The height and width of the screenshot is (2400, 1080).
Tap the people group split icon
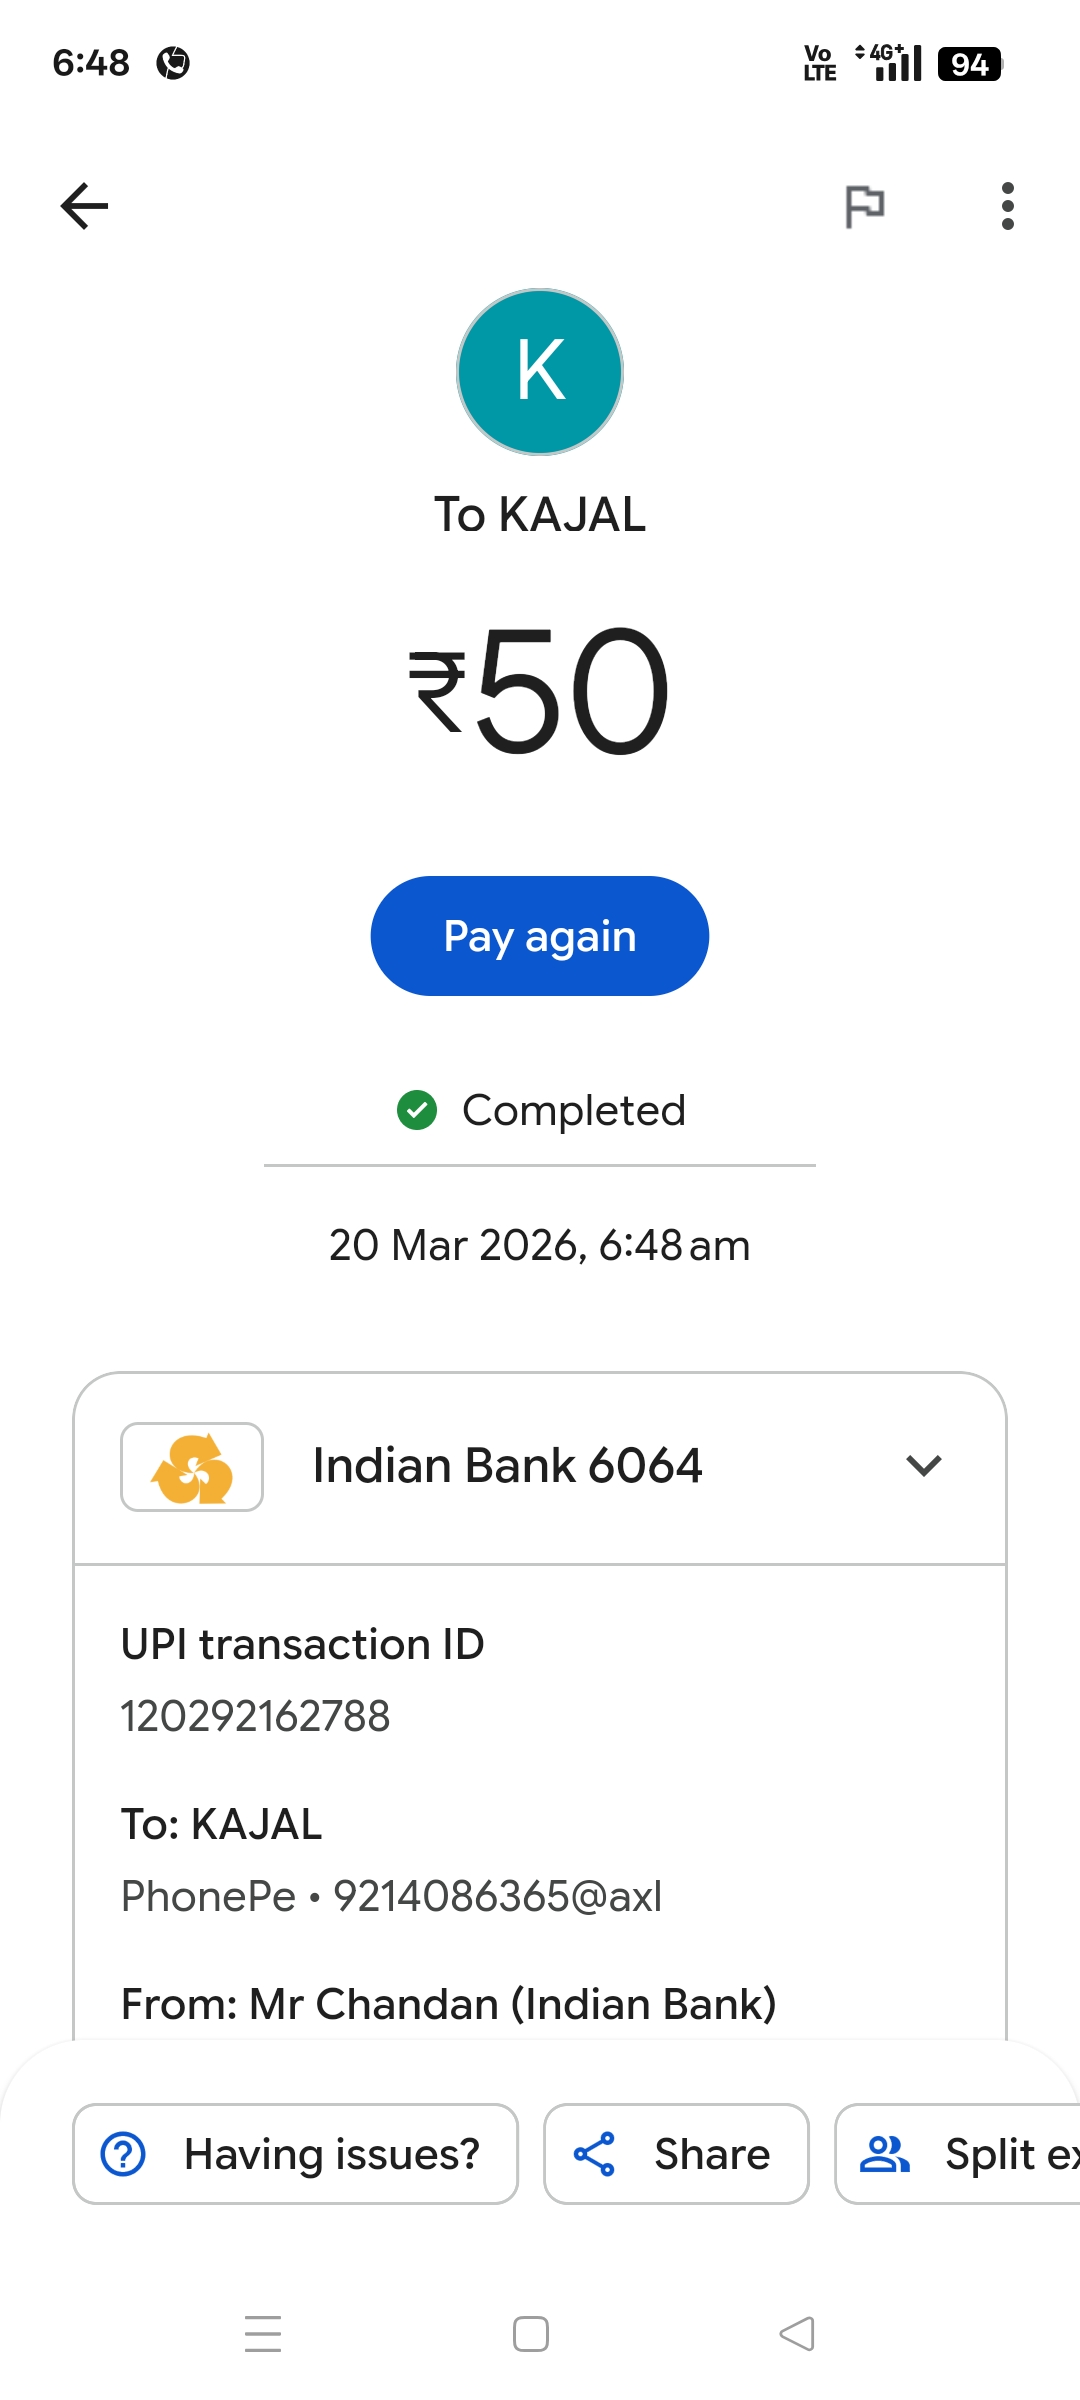pyautogui.click(x=885, y=2154)
